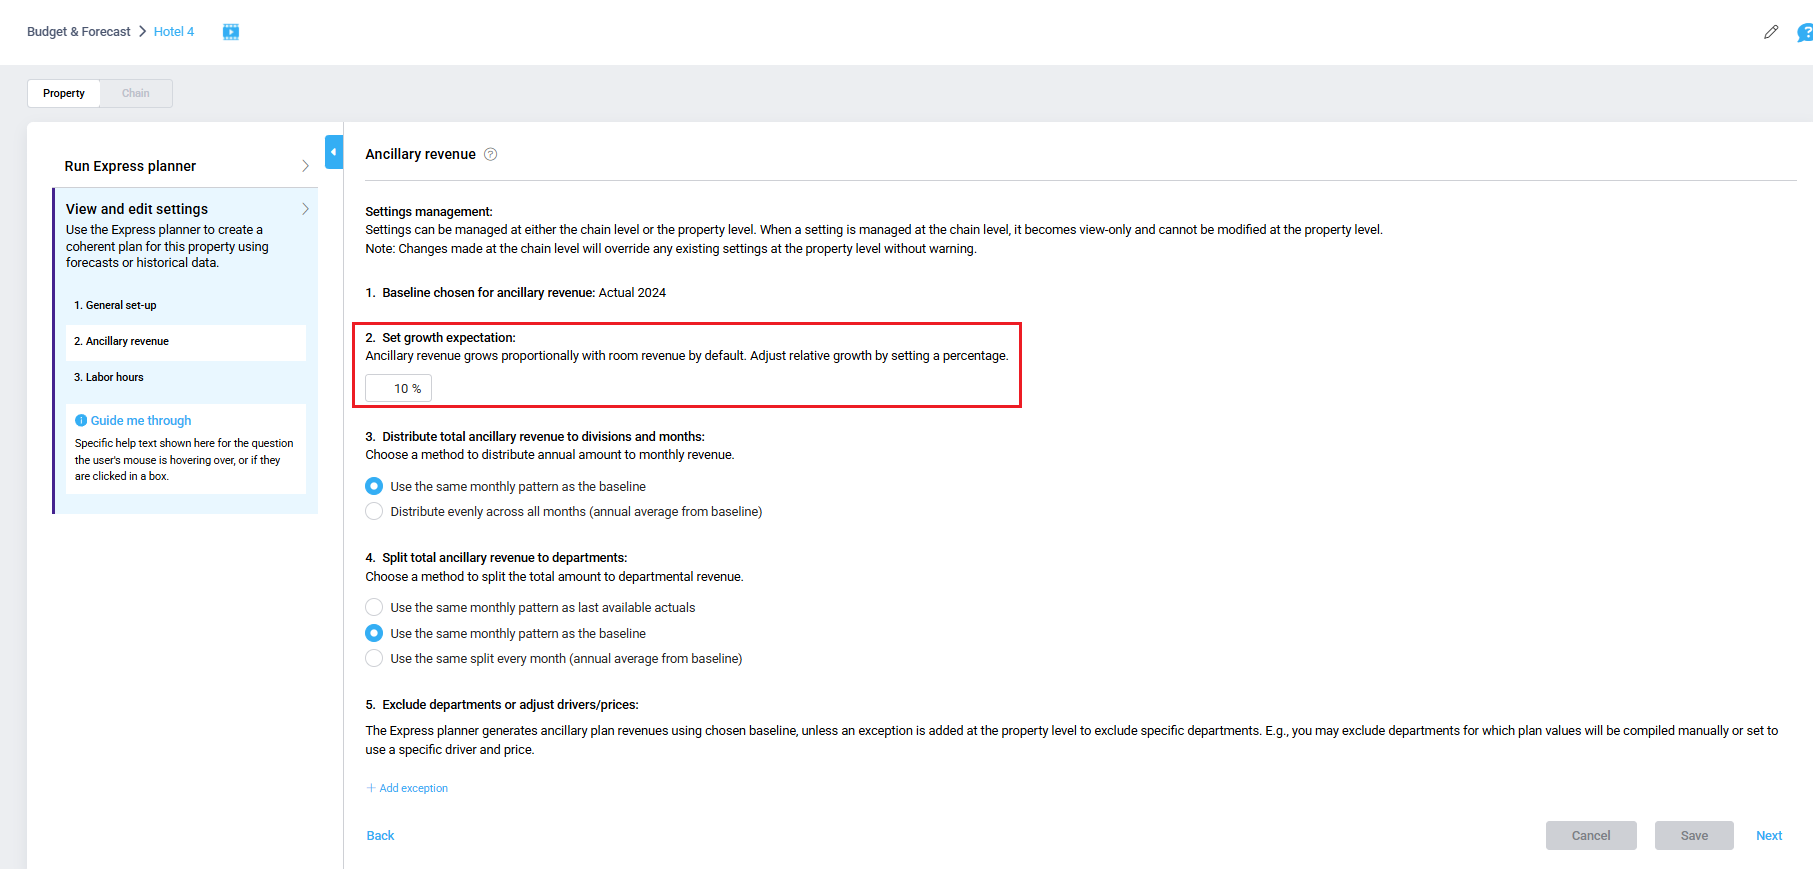This screenshot has width=1813, height=869.
Task: Select distribute using same monthly pattern as baseline
Action: click(x=374, y=486)
